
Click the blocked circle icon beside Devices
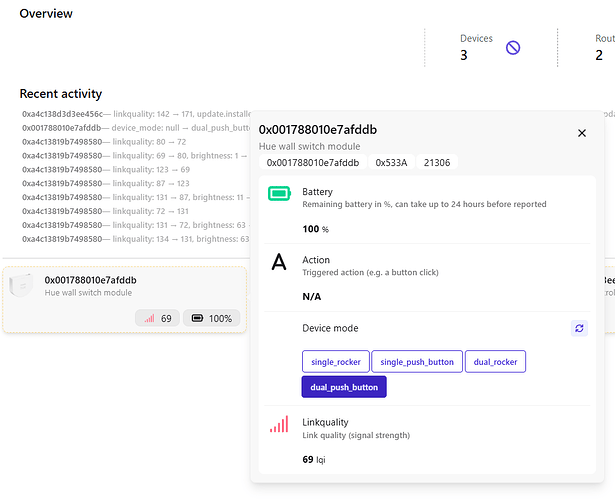[x=513, y=47]
